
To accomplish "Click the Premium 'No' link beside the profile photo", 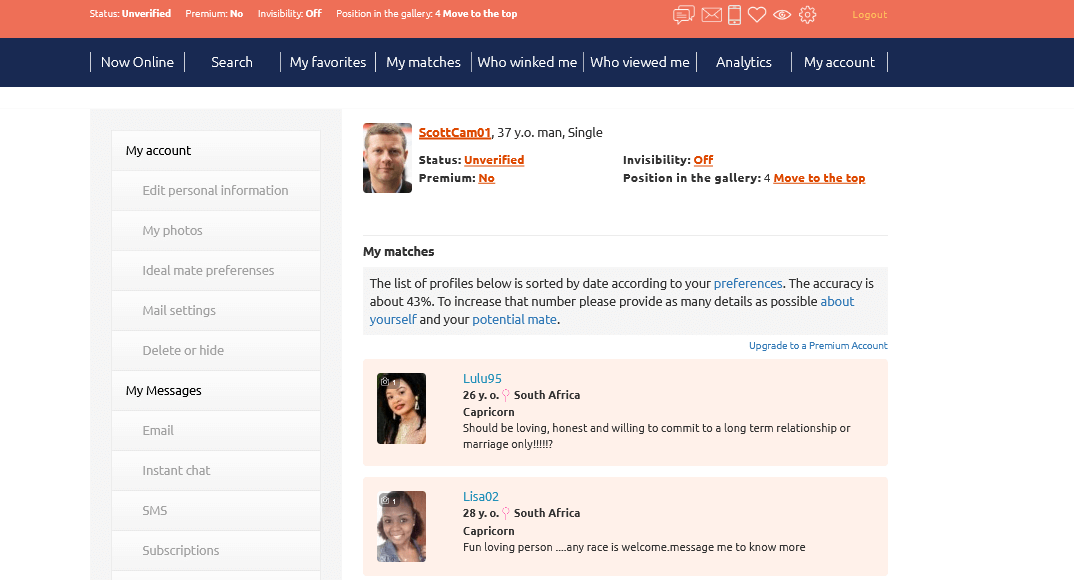I will point(486,178).
